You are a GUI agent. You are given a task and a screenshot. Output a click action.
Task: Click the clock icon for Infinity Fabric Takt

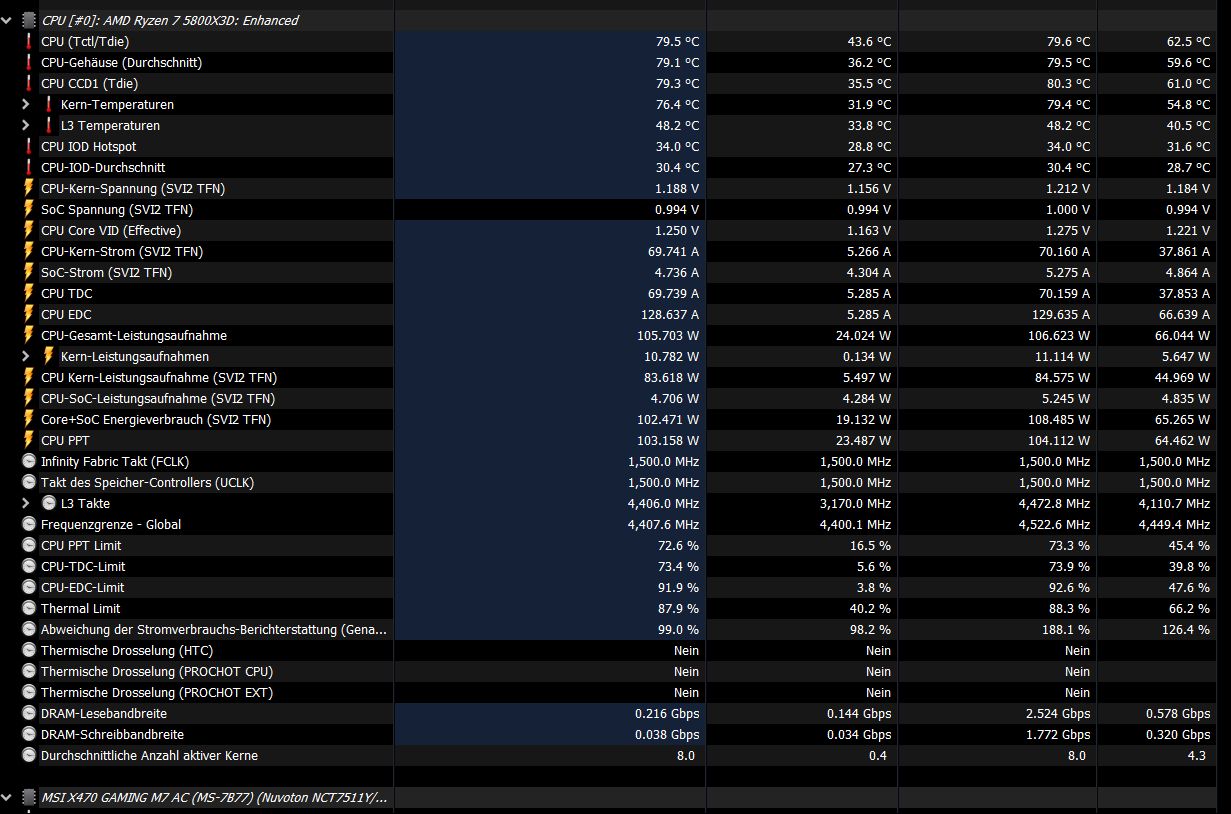(28, 461)
